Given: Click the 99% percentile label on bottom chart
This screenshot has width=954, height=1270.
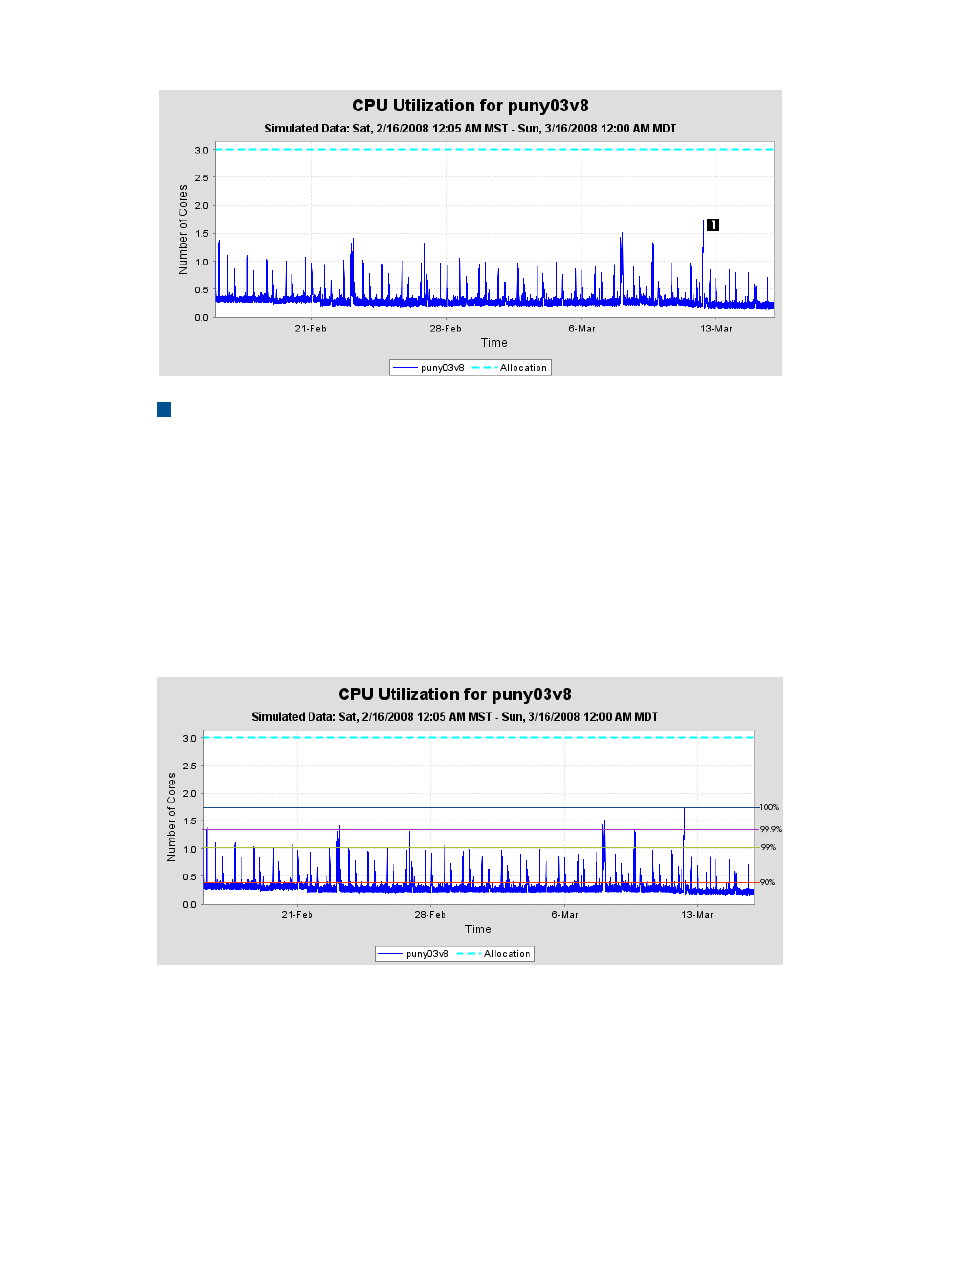Looking at the screenshot, I should pyautogui.click(x=767, y=847).
